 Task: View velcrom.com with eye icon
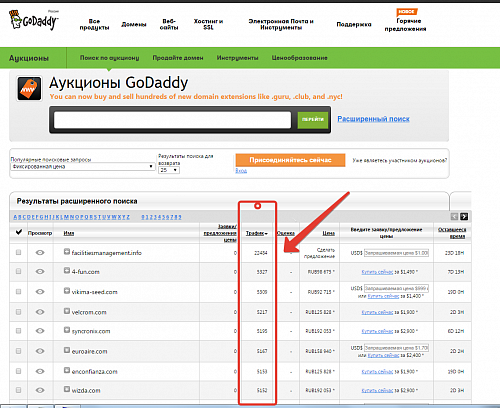40,312
